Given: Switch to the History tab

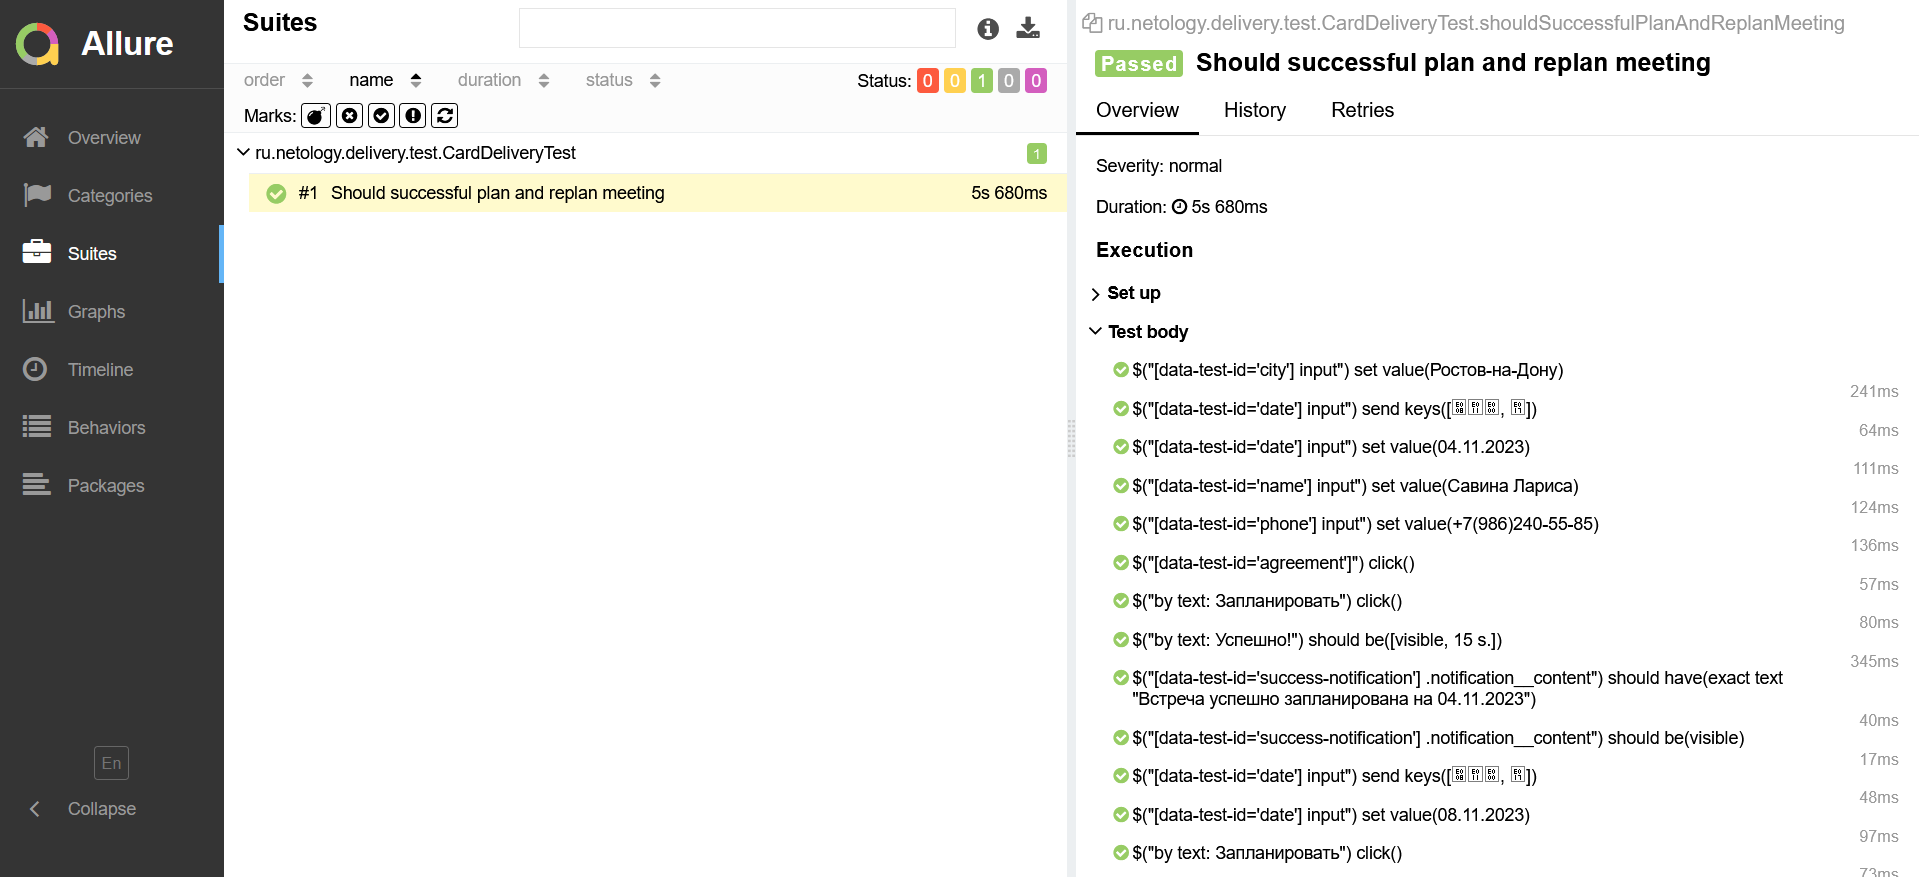Looking at the screenshot, I should tap(1255, 110).
